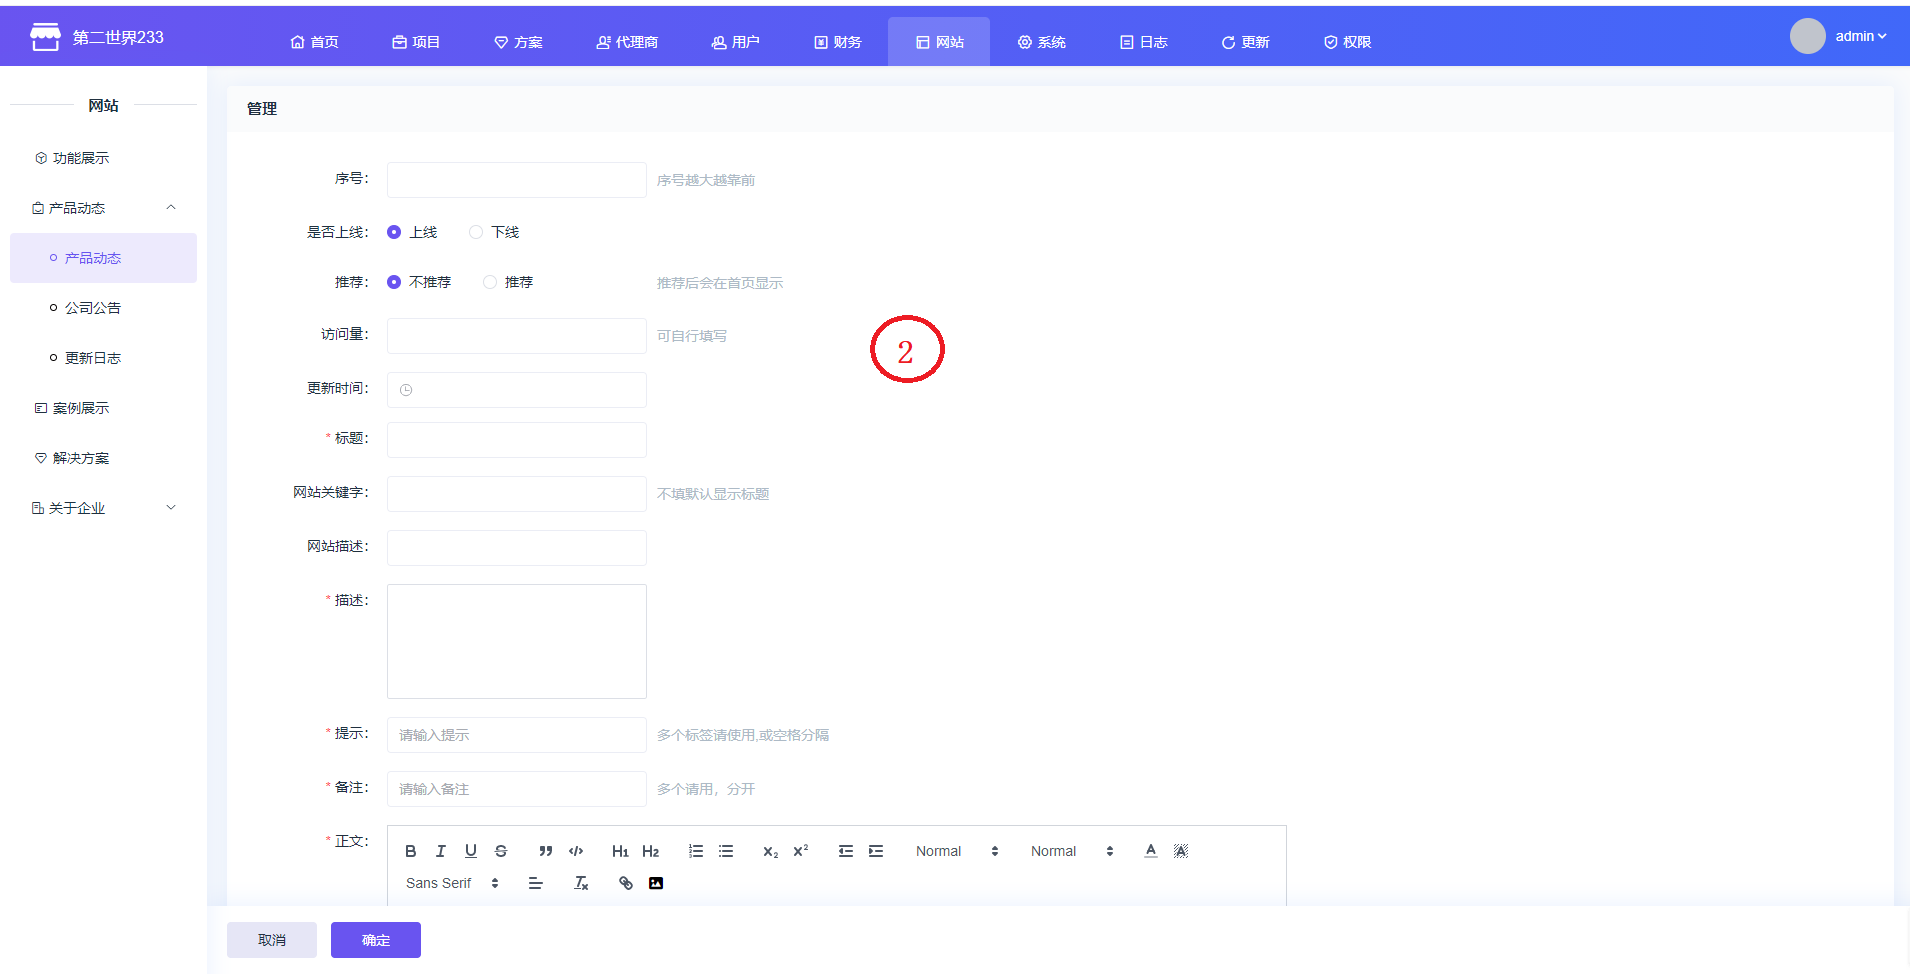Open the 财务 nav tab
Screen dimensions: 1910x974
837,42
